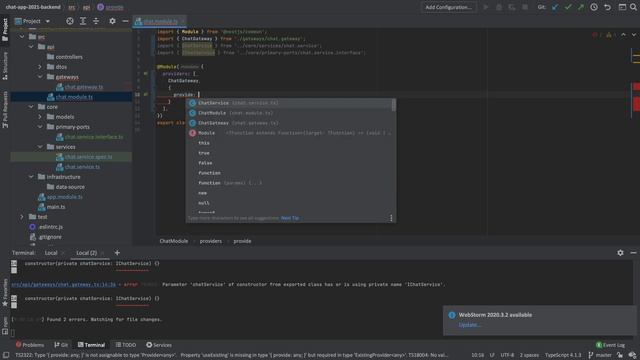Expand the dtos folder
Viewport: 640px width, 360px height.
[40, 67]
